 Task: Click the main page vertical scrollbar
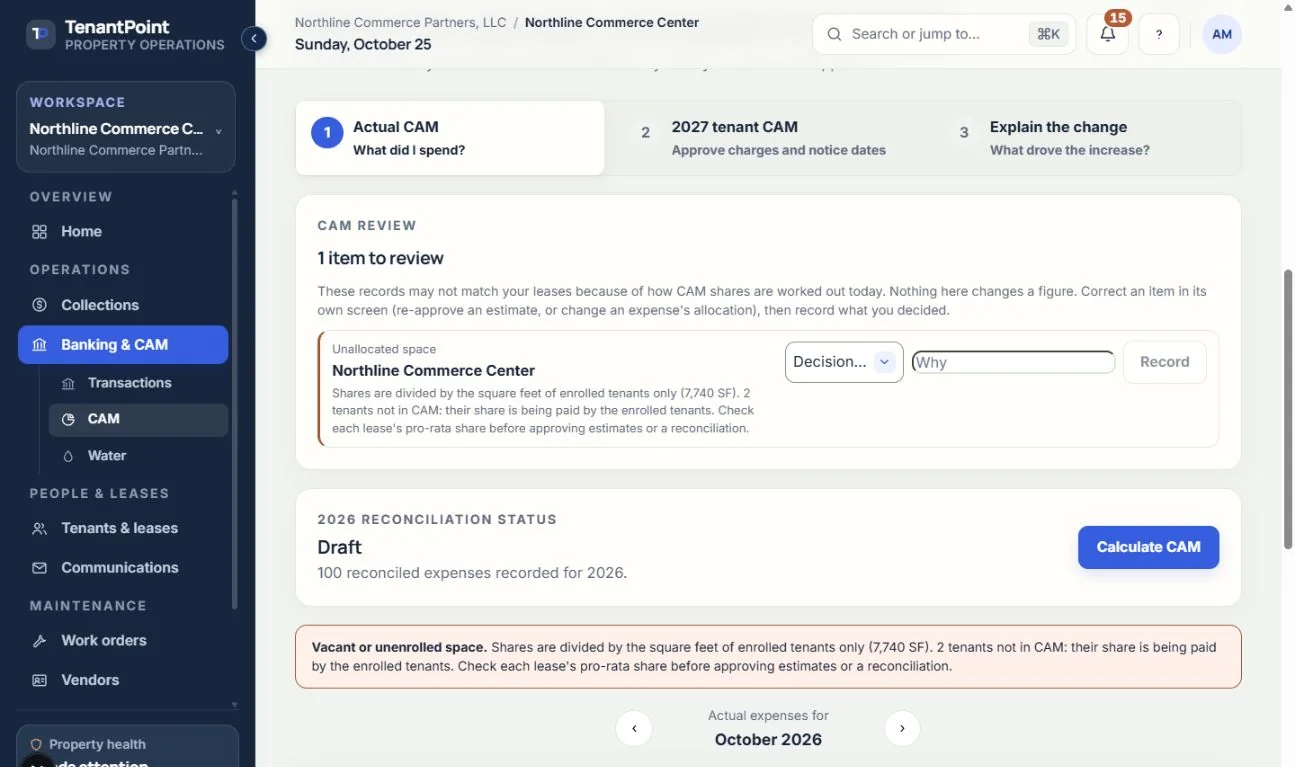coord(1288,409)
